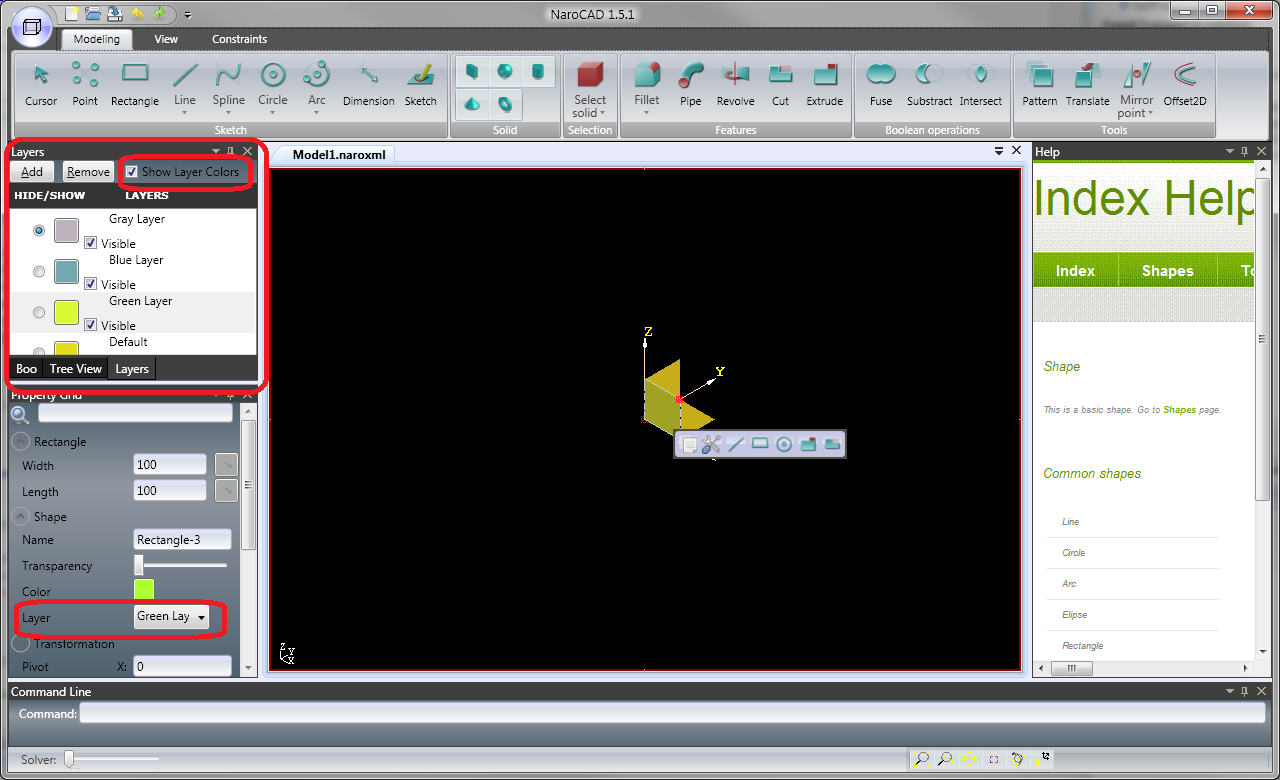Choose the Rectangle tool in the ribbon

tap(135, 84)
